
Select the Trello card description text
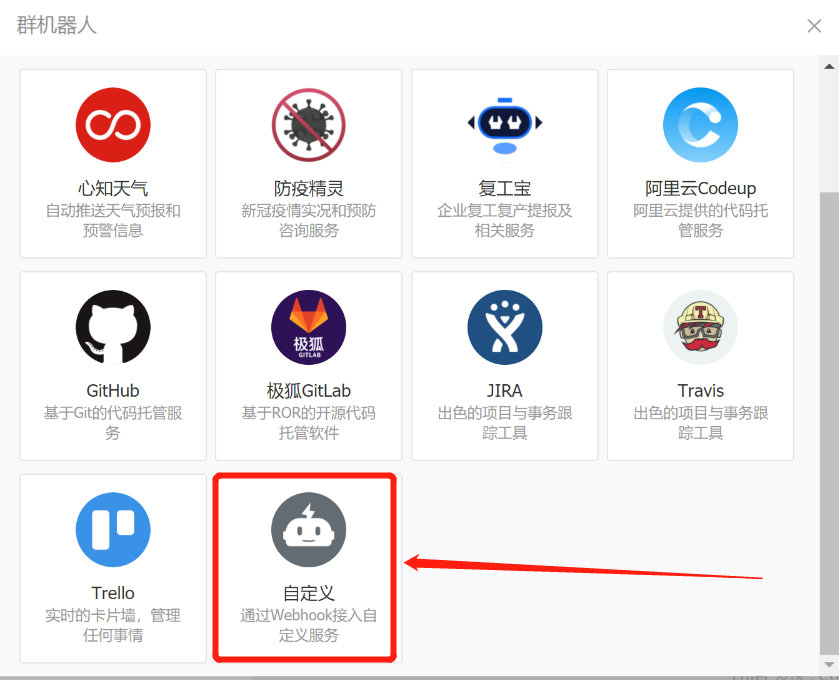pyautogui.click(x=113, y=625)
